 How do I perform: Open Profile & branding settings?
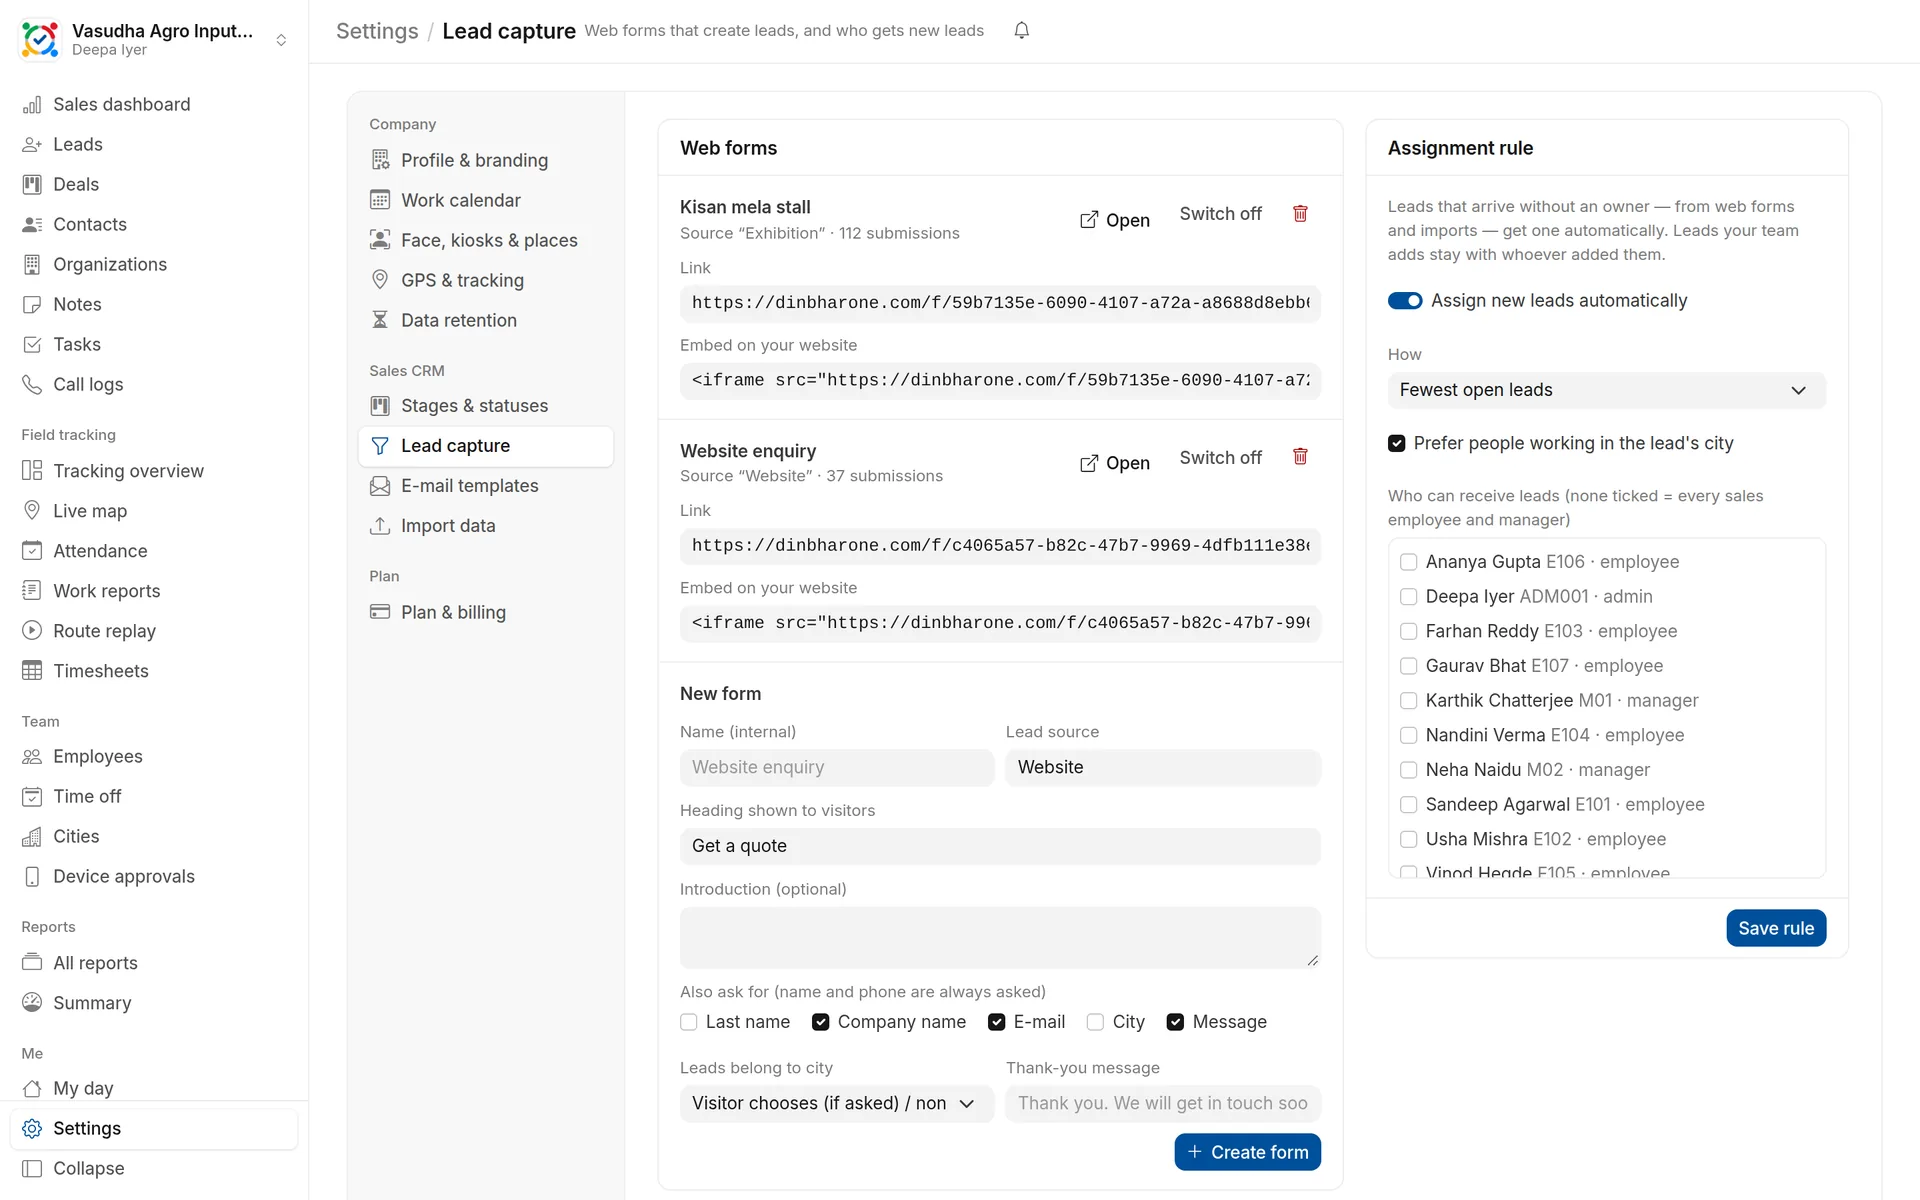coord(486,160)
